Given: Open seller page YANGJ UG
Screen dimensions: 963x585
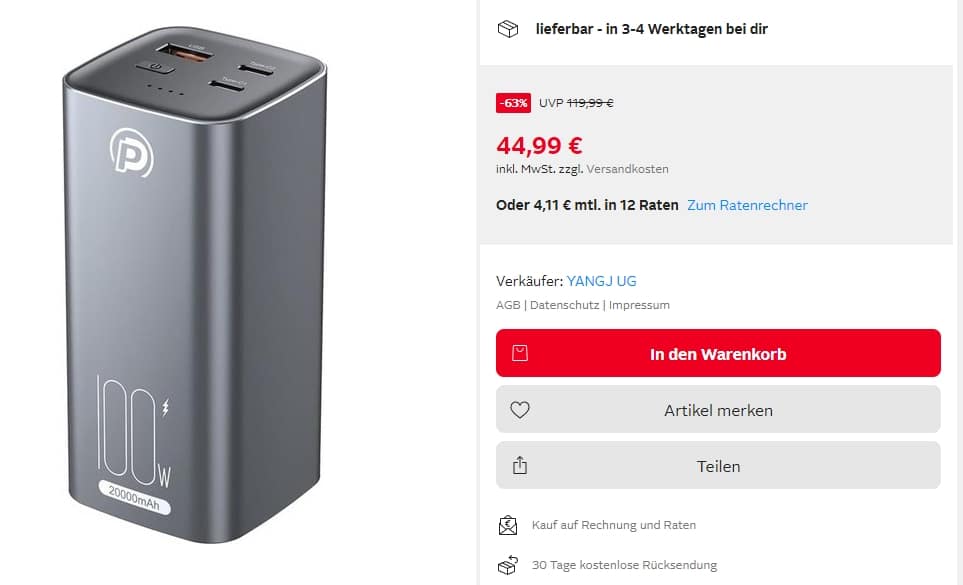Looking at the screenshot, I should click(601, 281).
